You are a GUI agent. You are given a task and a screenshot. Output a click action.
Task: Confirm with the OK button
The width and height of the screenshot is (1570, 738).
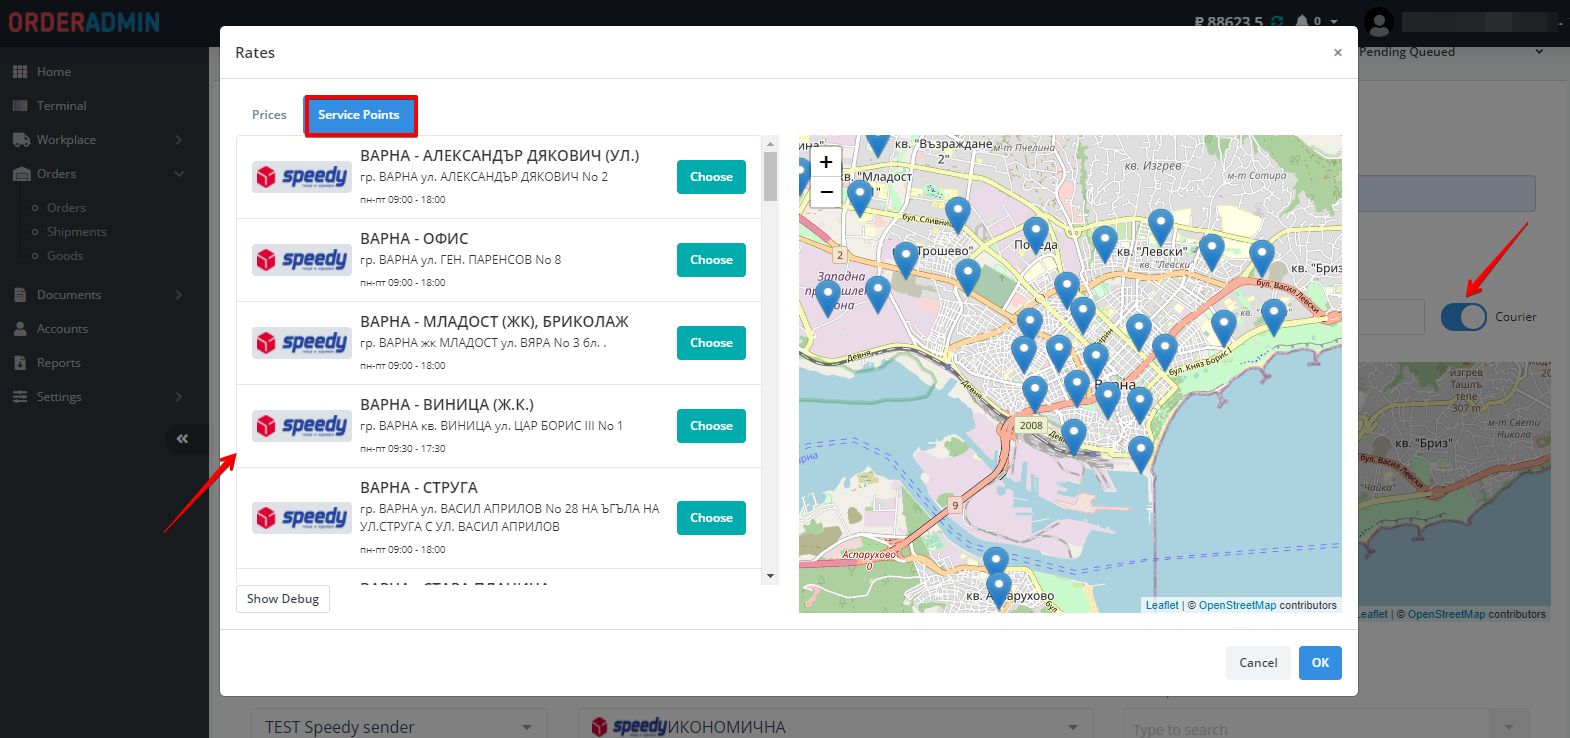click(x=1320, y=663)
